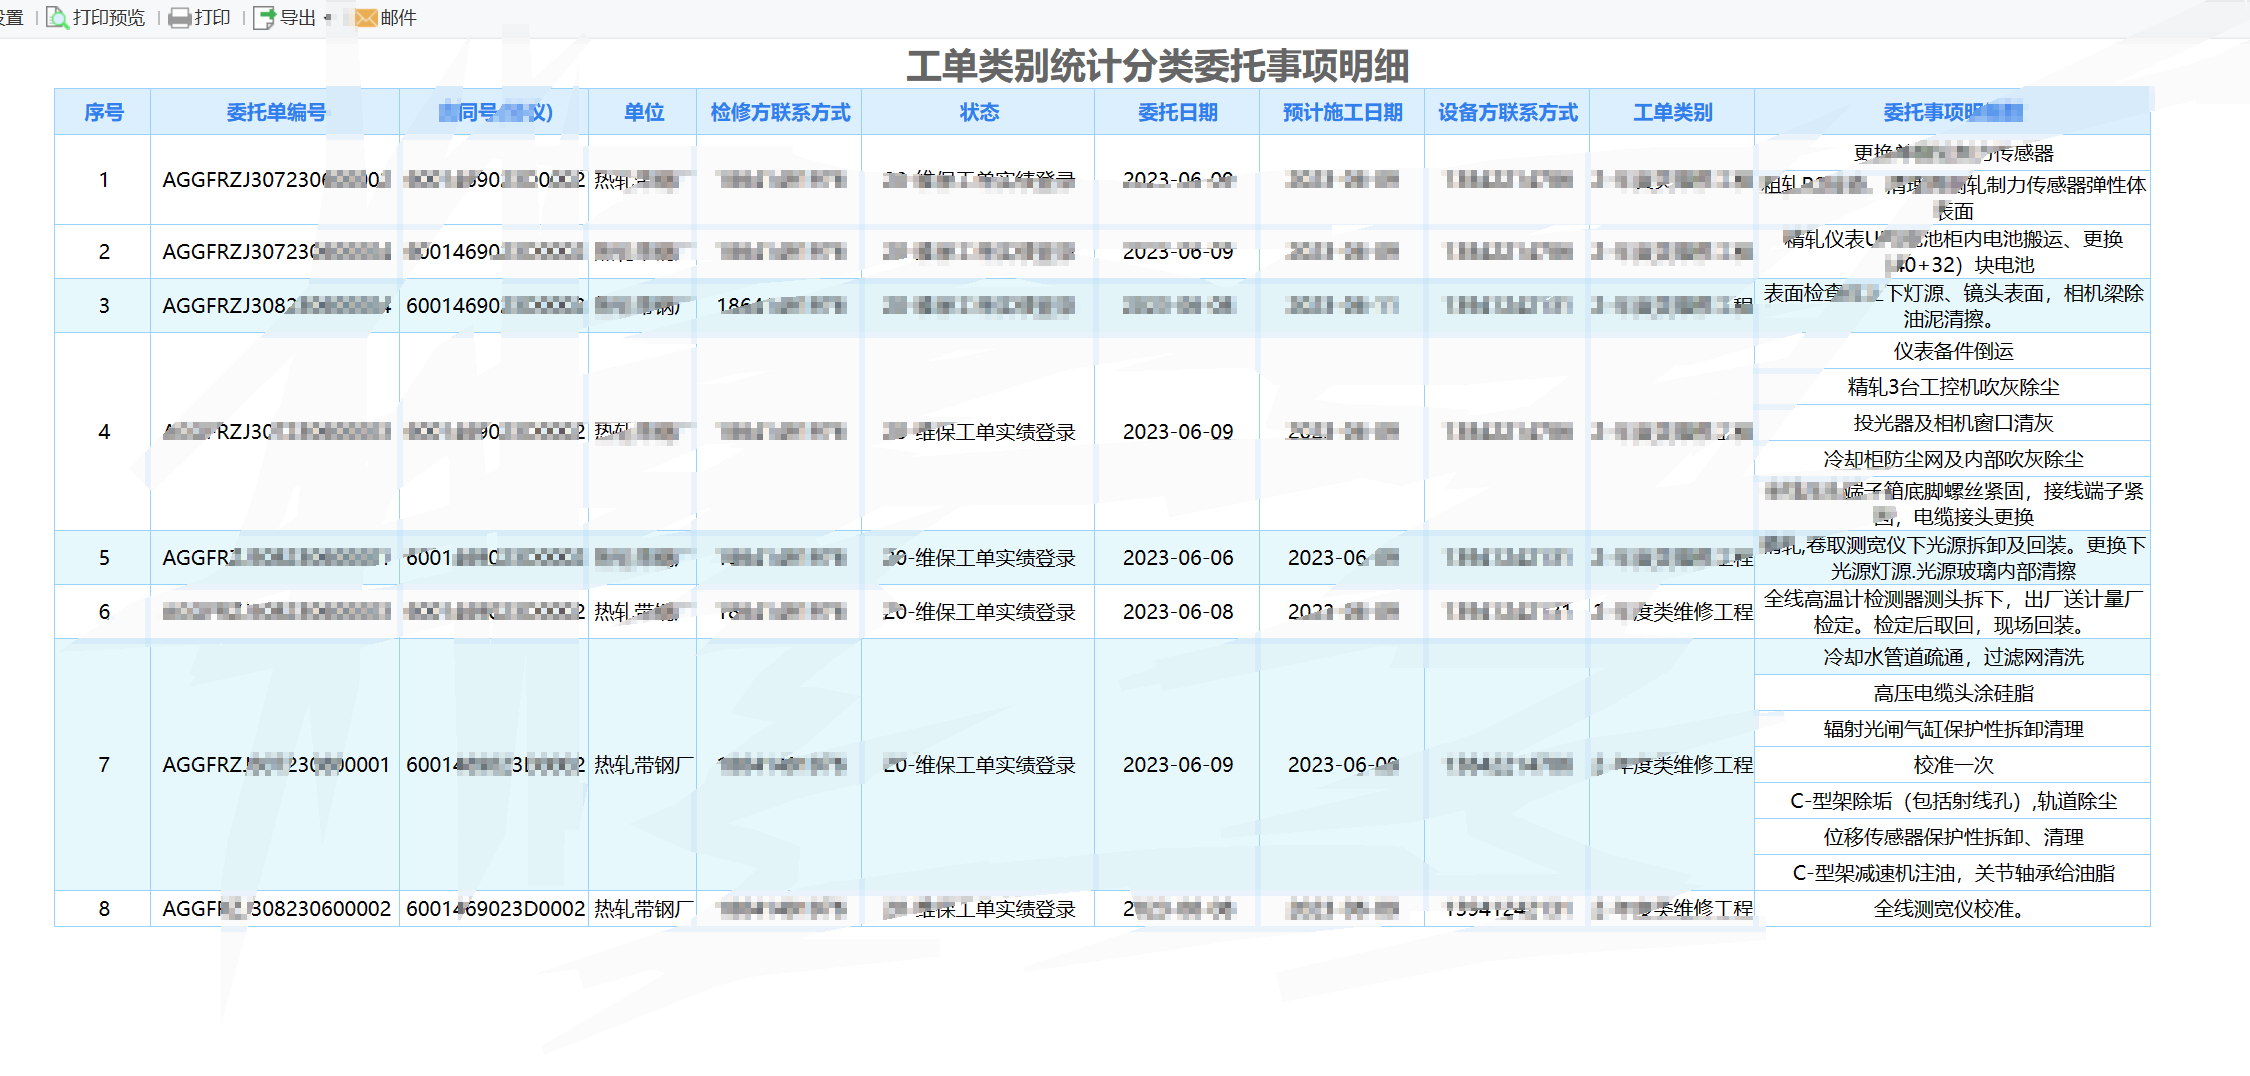The width and height of the screenshot is (2250, 1076).
Task: Click 热轧带钢厂 unit cell in row 8
Action: pos(643,909)
